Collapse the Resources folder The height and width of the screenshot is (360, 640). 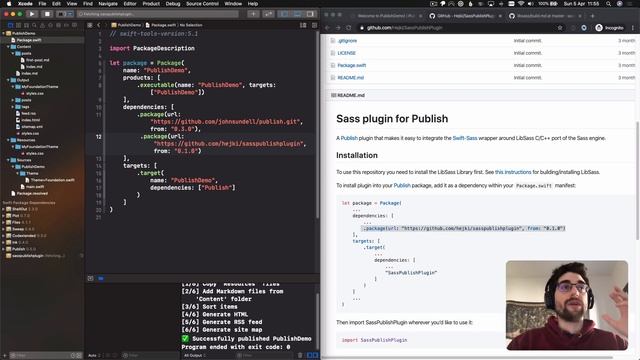tap(8, 140)
